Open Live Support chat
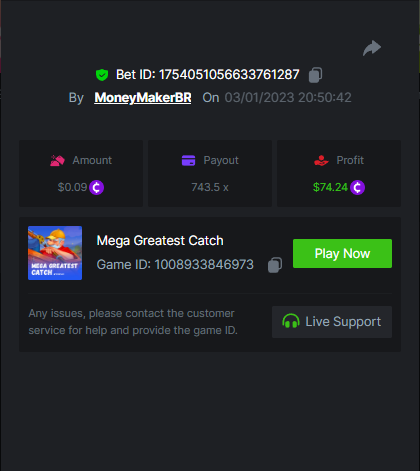Screen dimensions: 420x471 (x=332, y=322)
